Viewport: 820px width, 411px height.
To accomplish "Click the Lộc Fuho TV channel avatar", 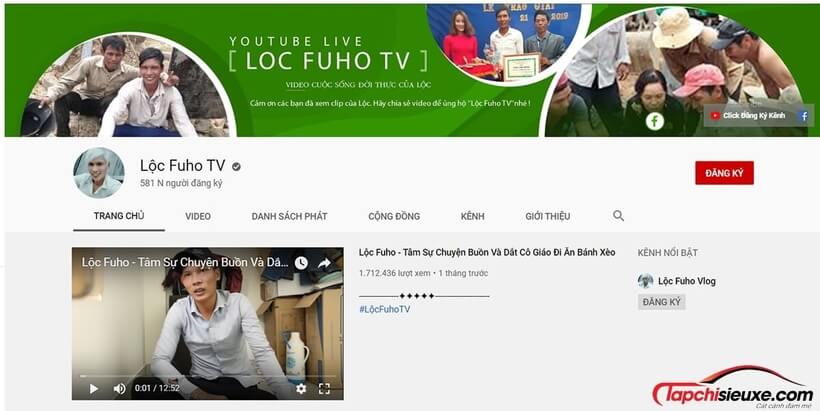I will pos(99,173).
